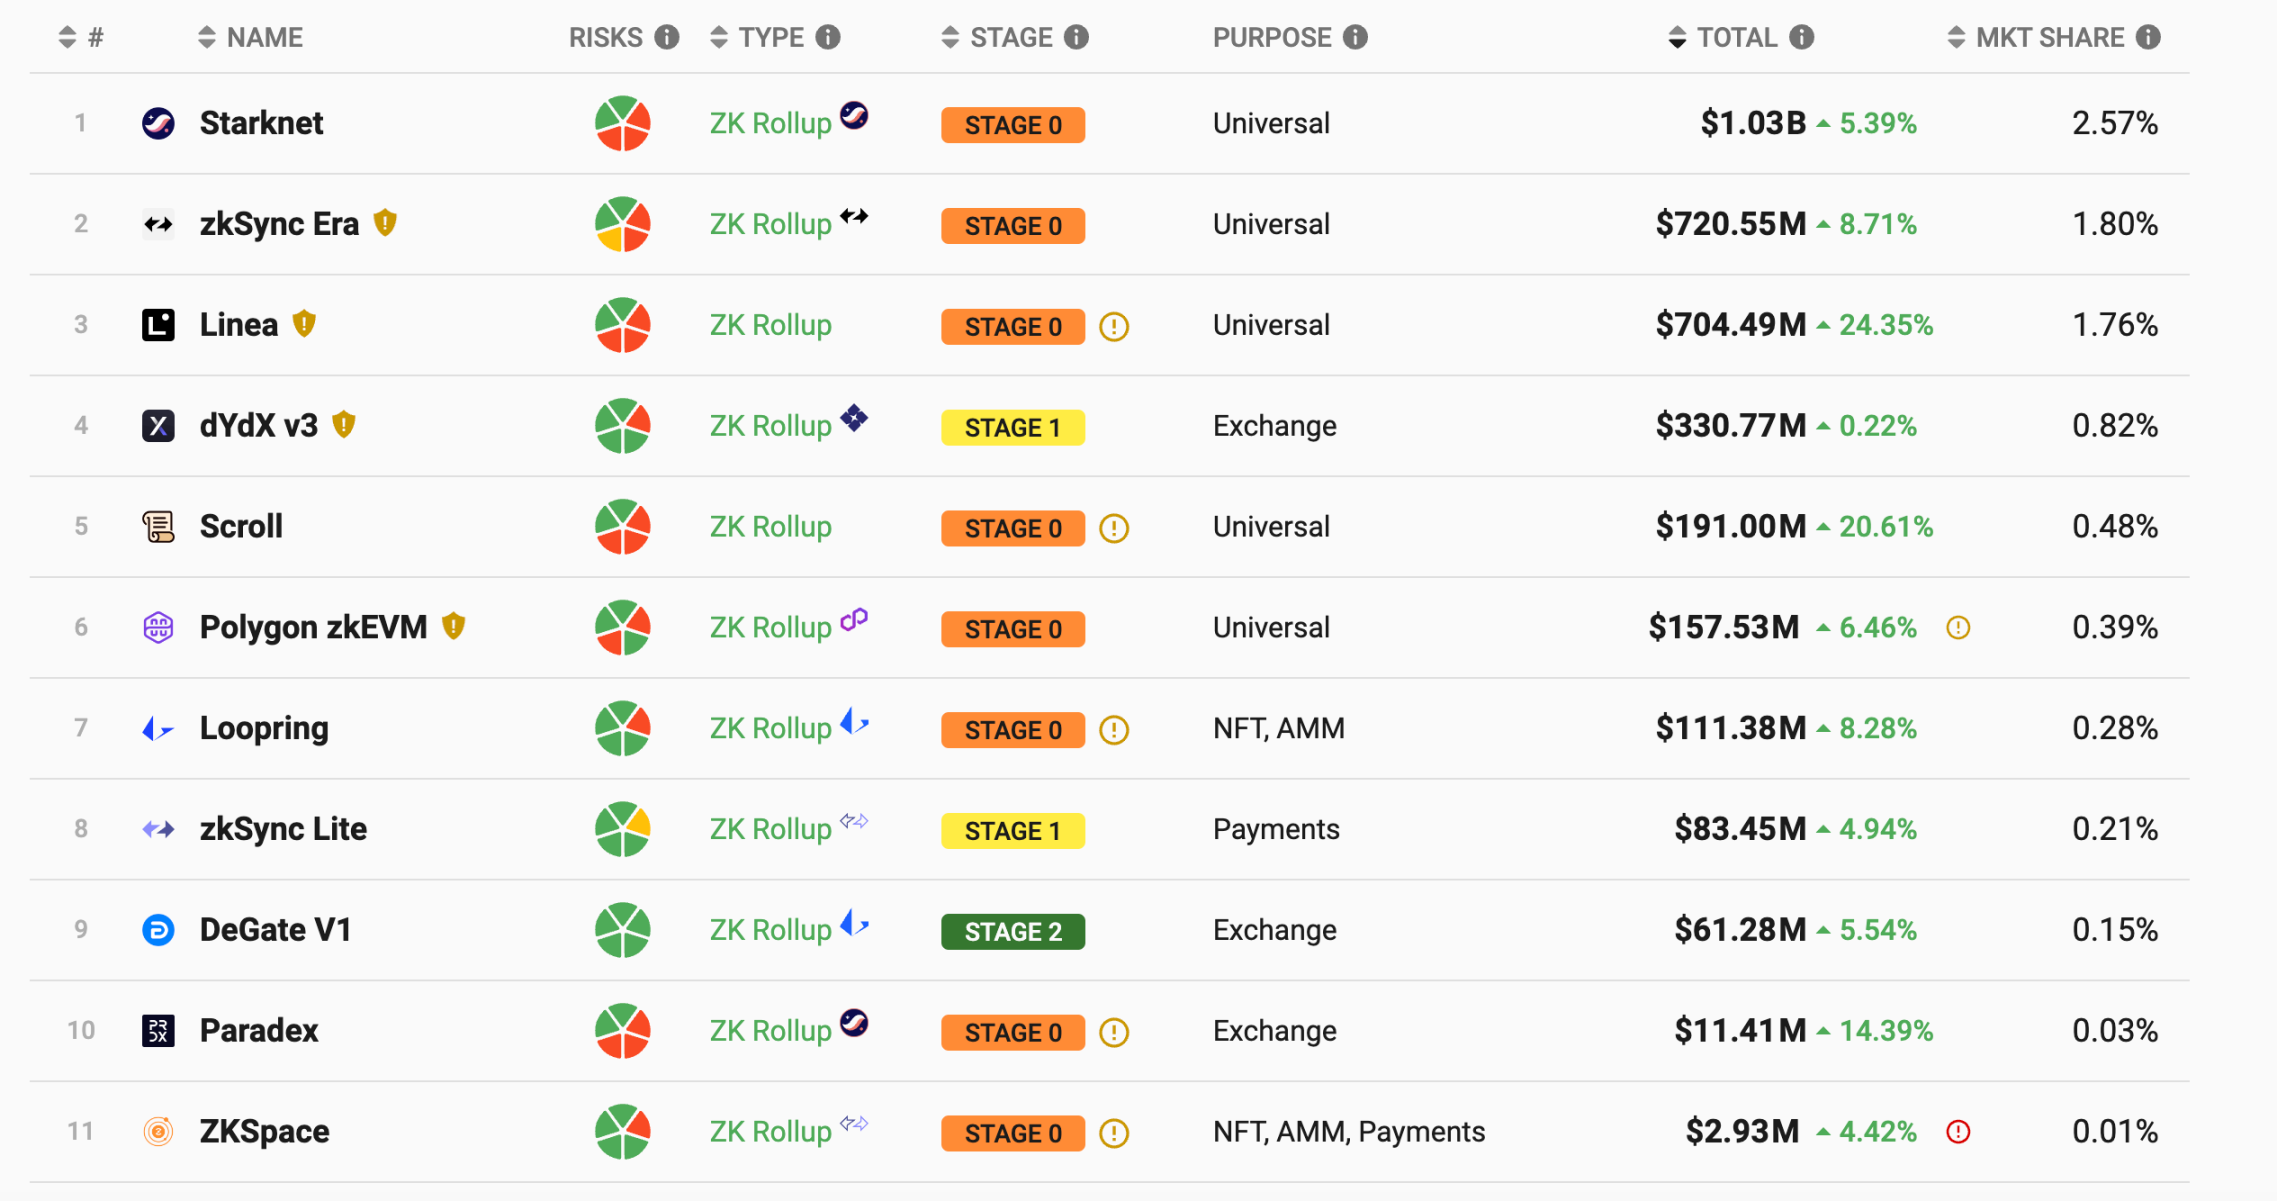Viewport: 2277px width, 1201px height.
Task: Click the Scroll stage warning icon
Action: click(1114, 528)
